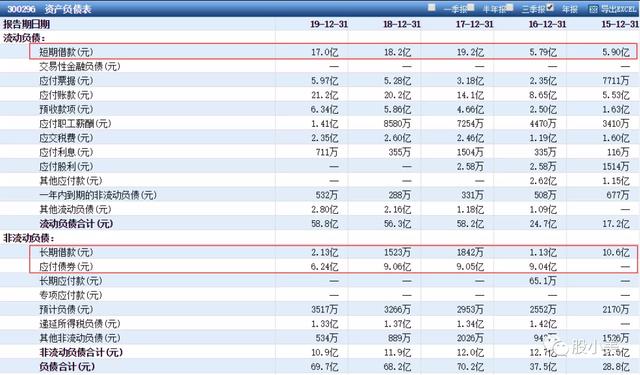Click the 非流动负债 section heading

point(29,238)
